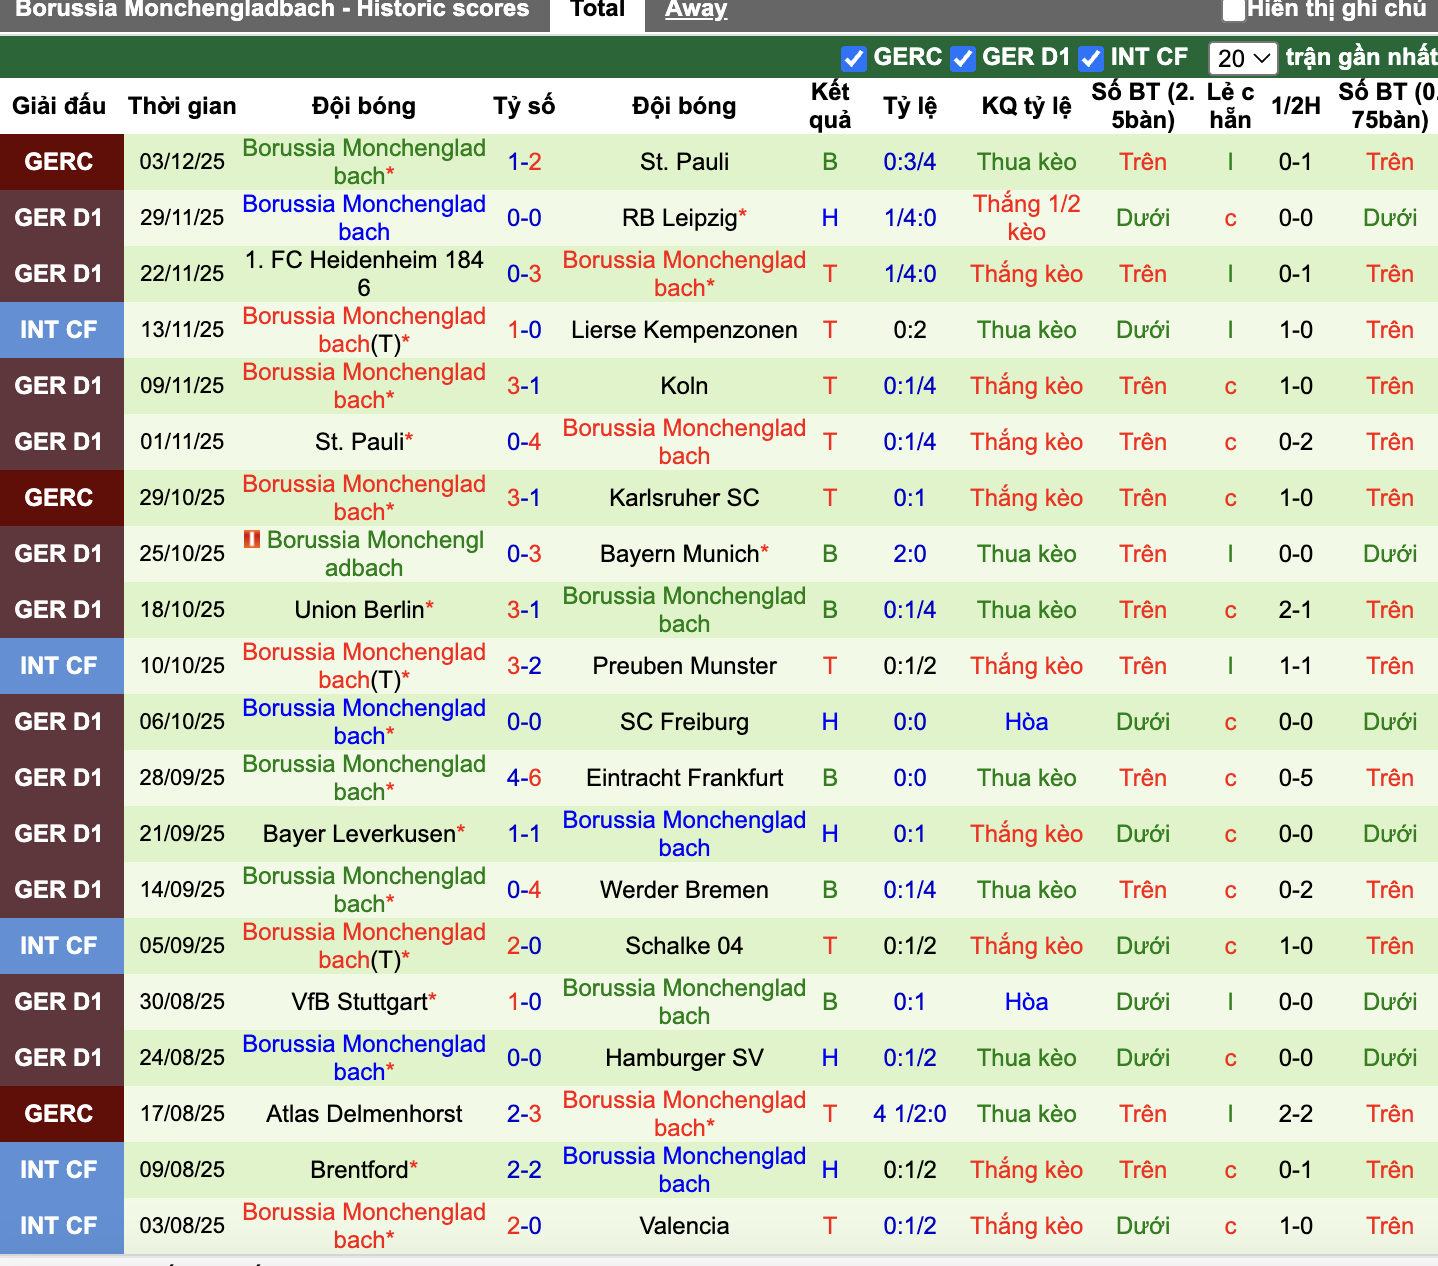The height and width of the screenshot is (1266, 1438).
Task: Open Eintracht Frankfurt team link
Action: tap(684, 778)
